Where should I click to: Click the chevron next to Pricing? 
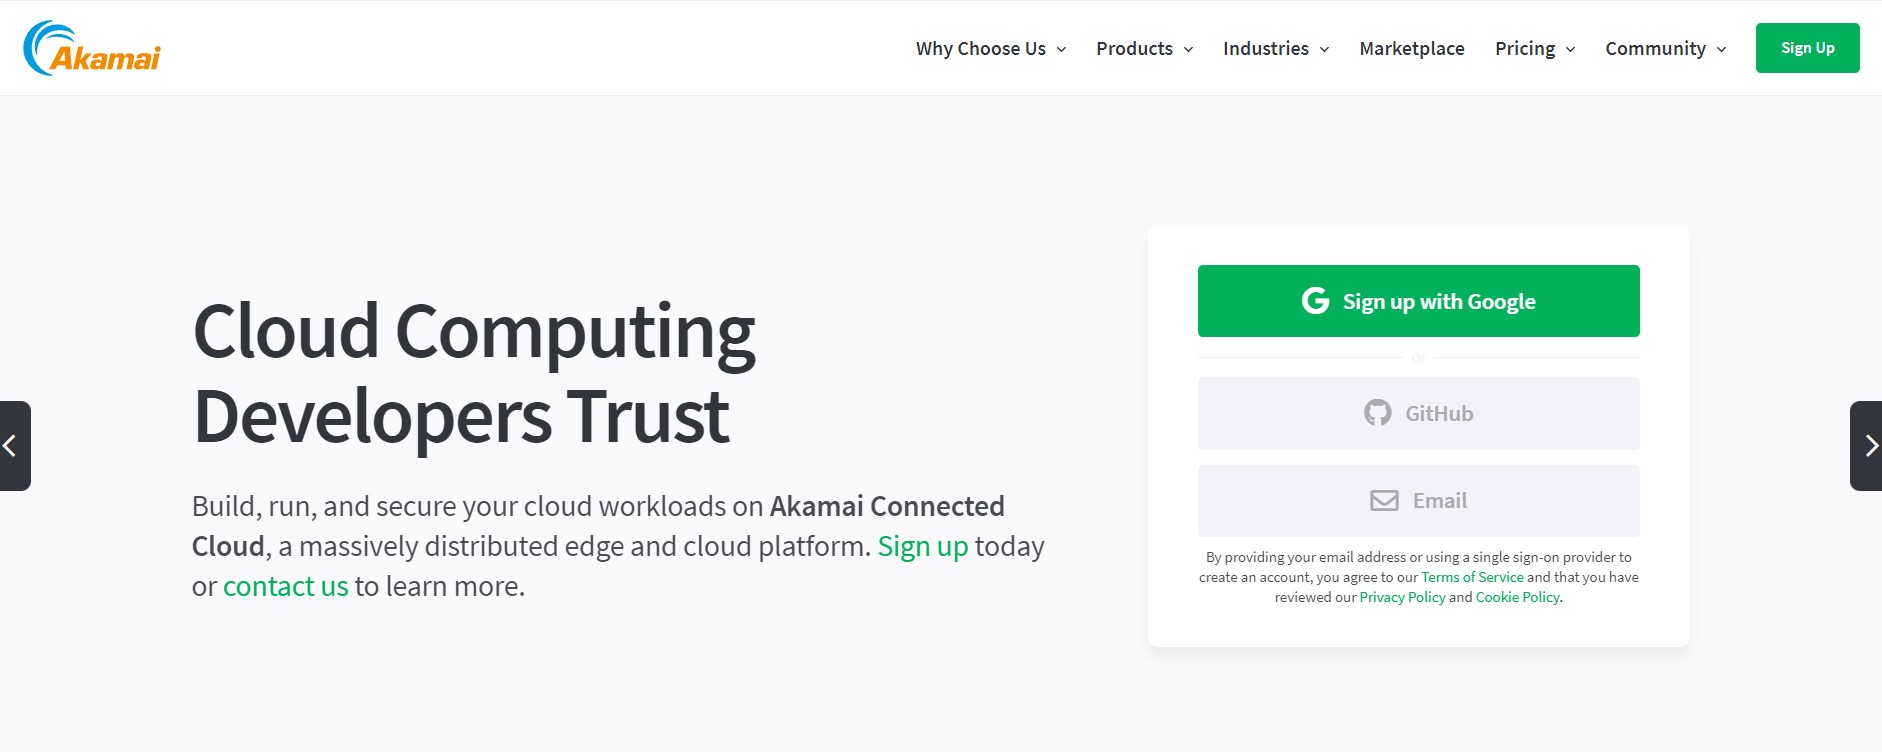pyautogui.click(x=1570, y=49)
